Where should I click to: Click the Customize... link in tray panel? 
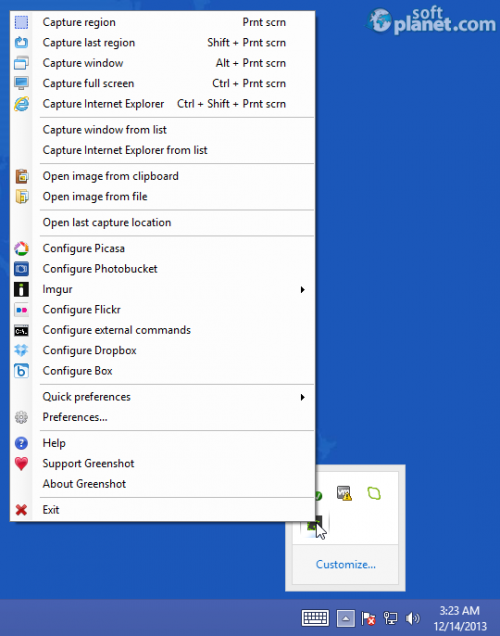pos(345,565)
